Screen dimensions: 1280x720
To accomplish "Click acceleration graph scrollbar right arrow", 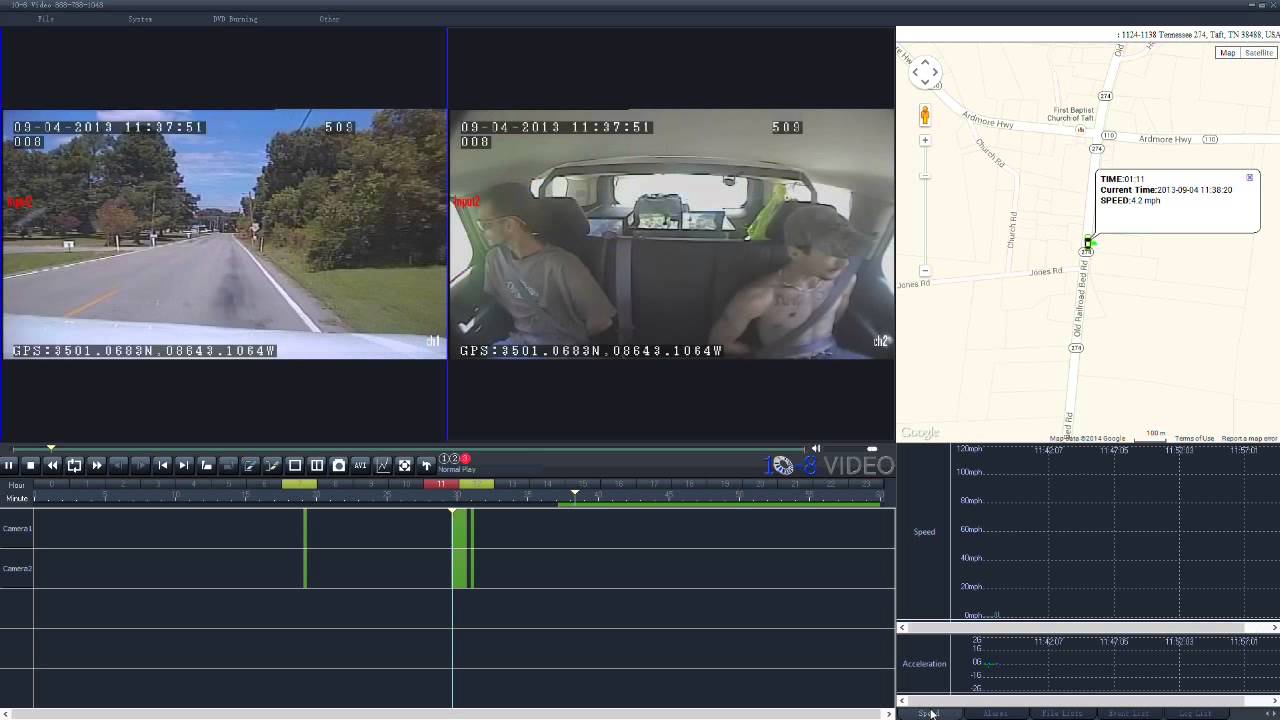I will (1274, 701).
